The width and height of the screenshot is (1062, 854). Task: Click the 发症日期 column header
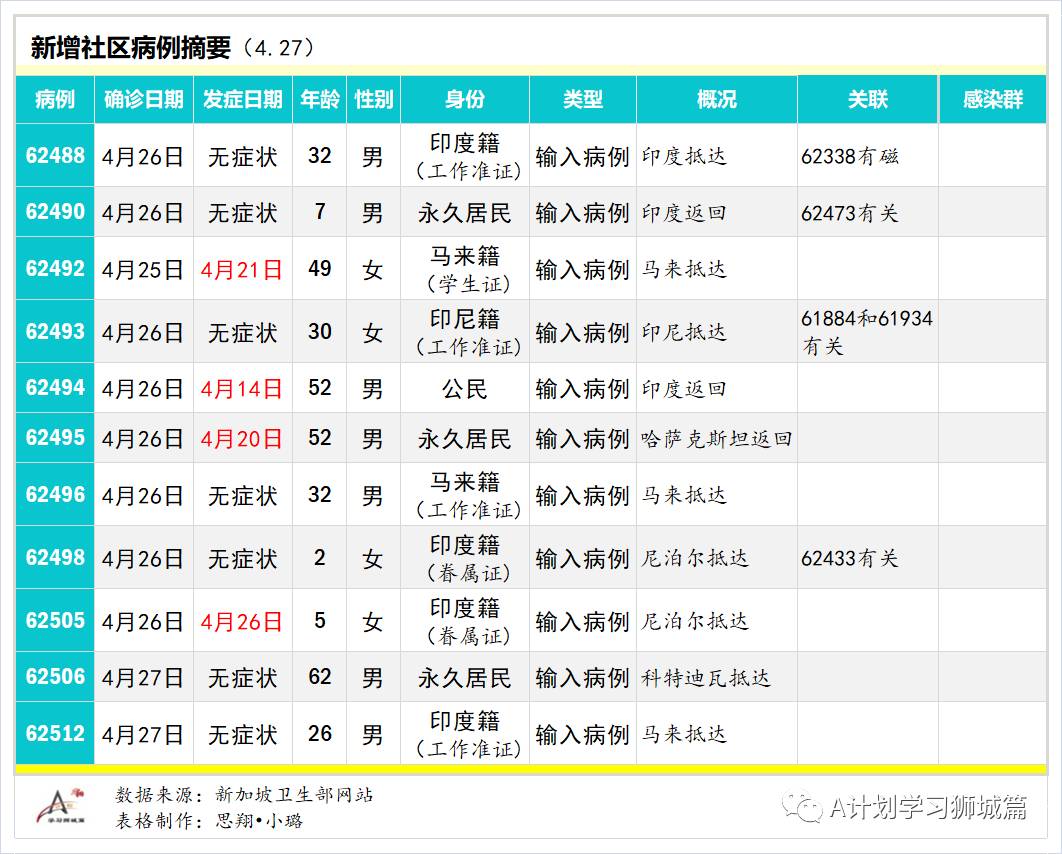pyautogui.click(x=242, y=100)
